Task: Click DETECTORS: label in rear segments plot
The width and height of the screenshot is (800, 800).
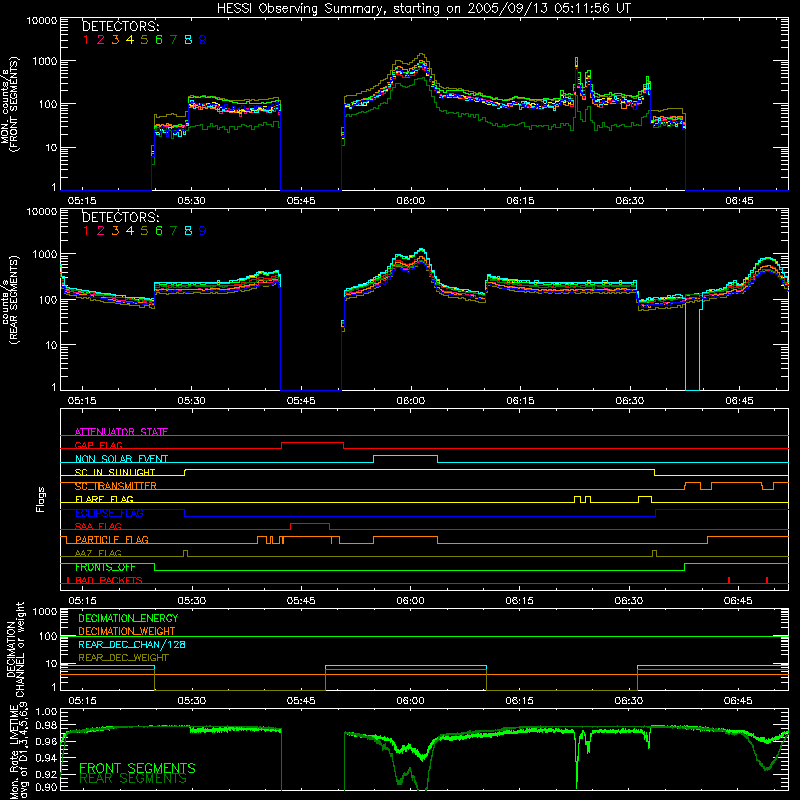Action: (x=120, y=217)
